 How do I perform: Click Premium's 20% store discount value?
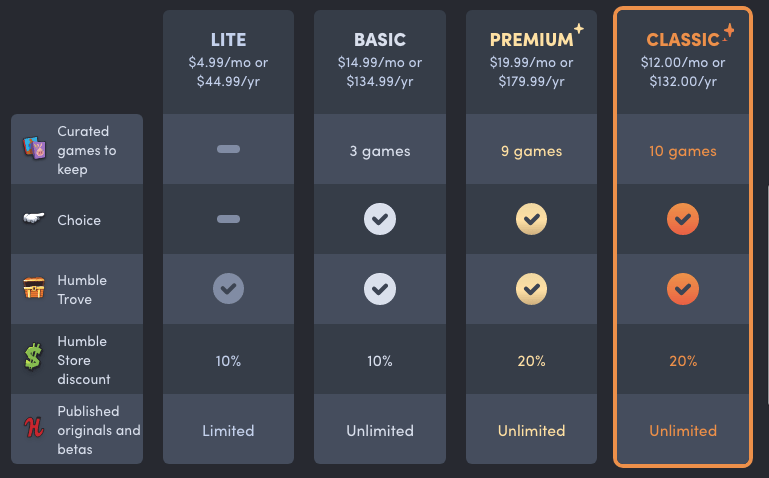pyautogui.click(x=532, y=361)
